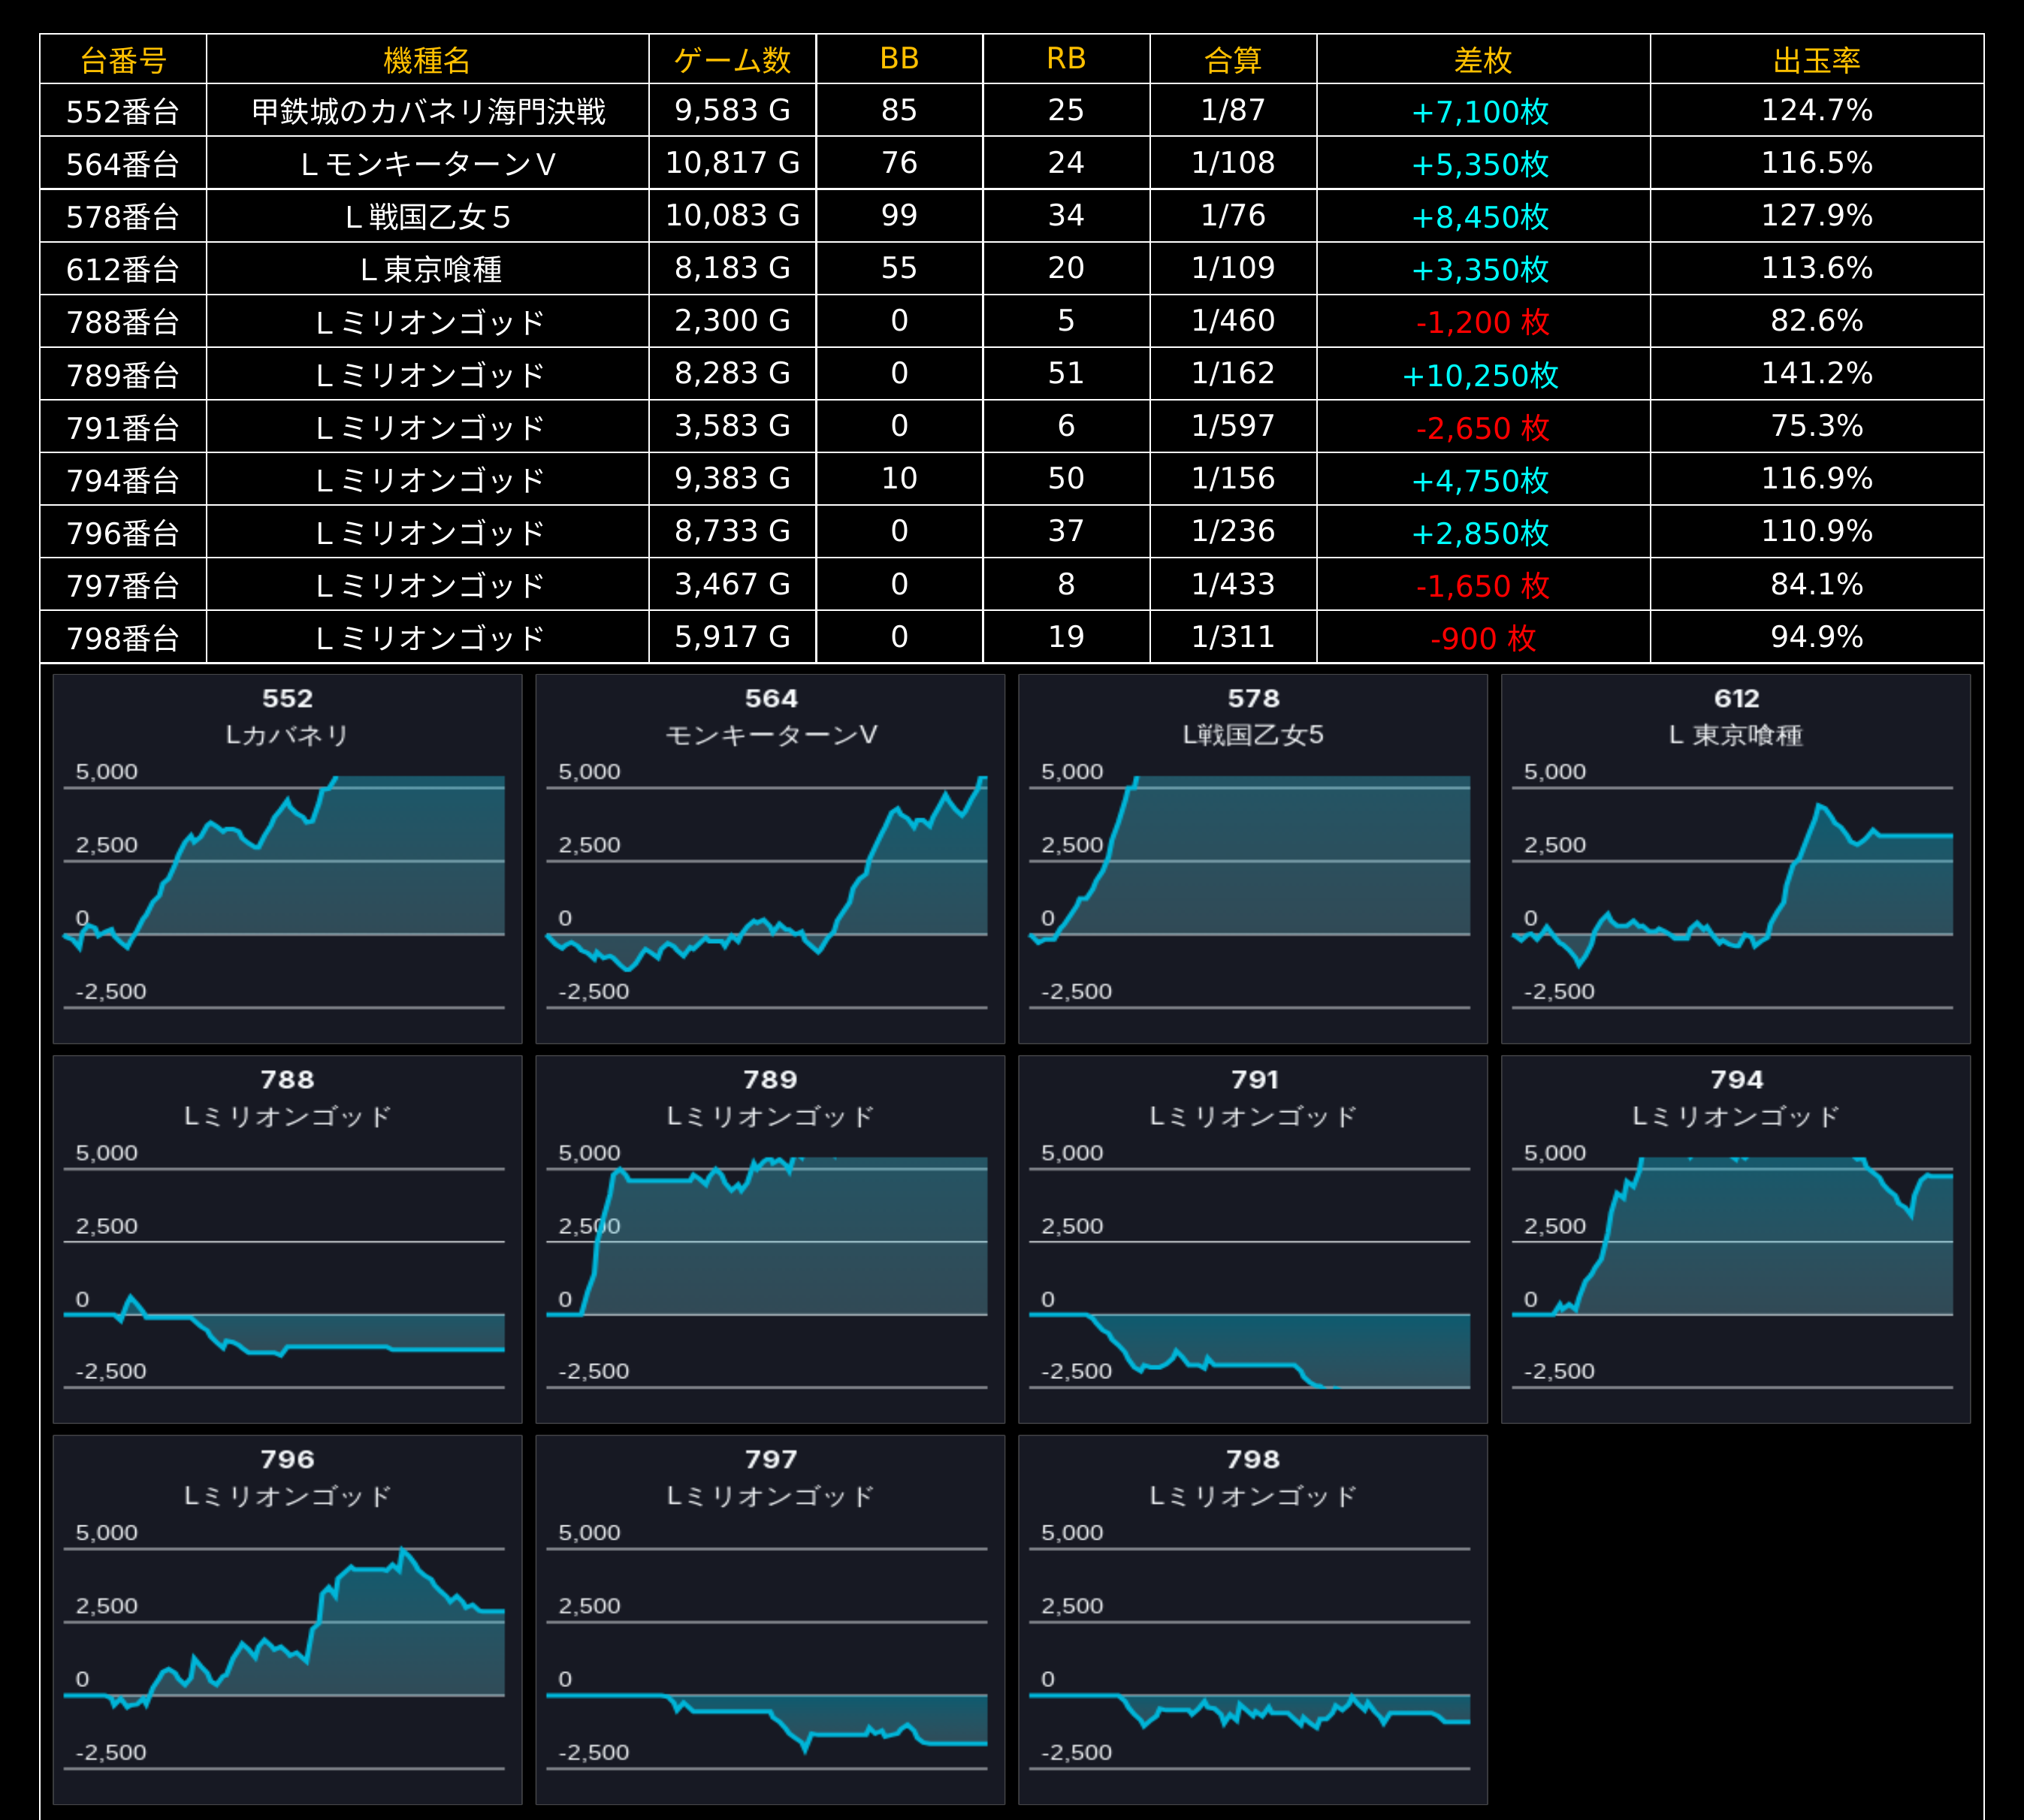Select the red -1,650 枚 value

coord(1483,585)
